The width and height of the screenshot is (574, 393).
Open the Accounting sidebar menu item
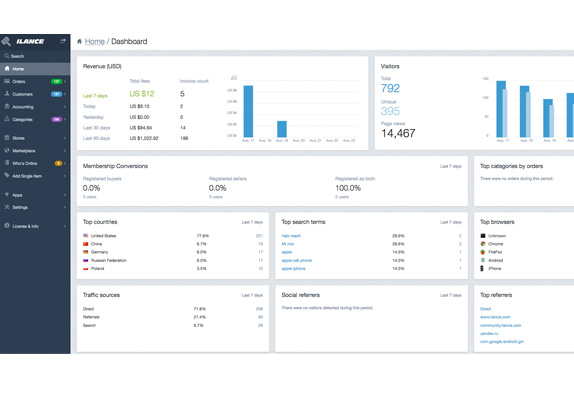35,107
